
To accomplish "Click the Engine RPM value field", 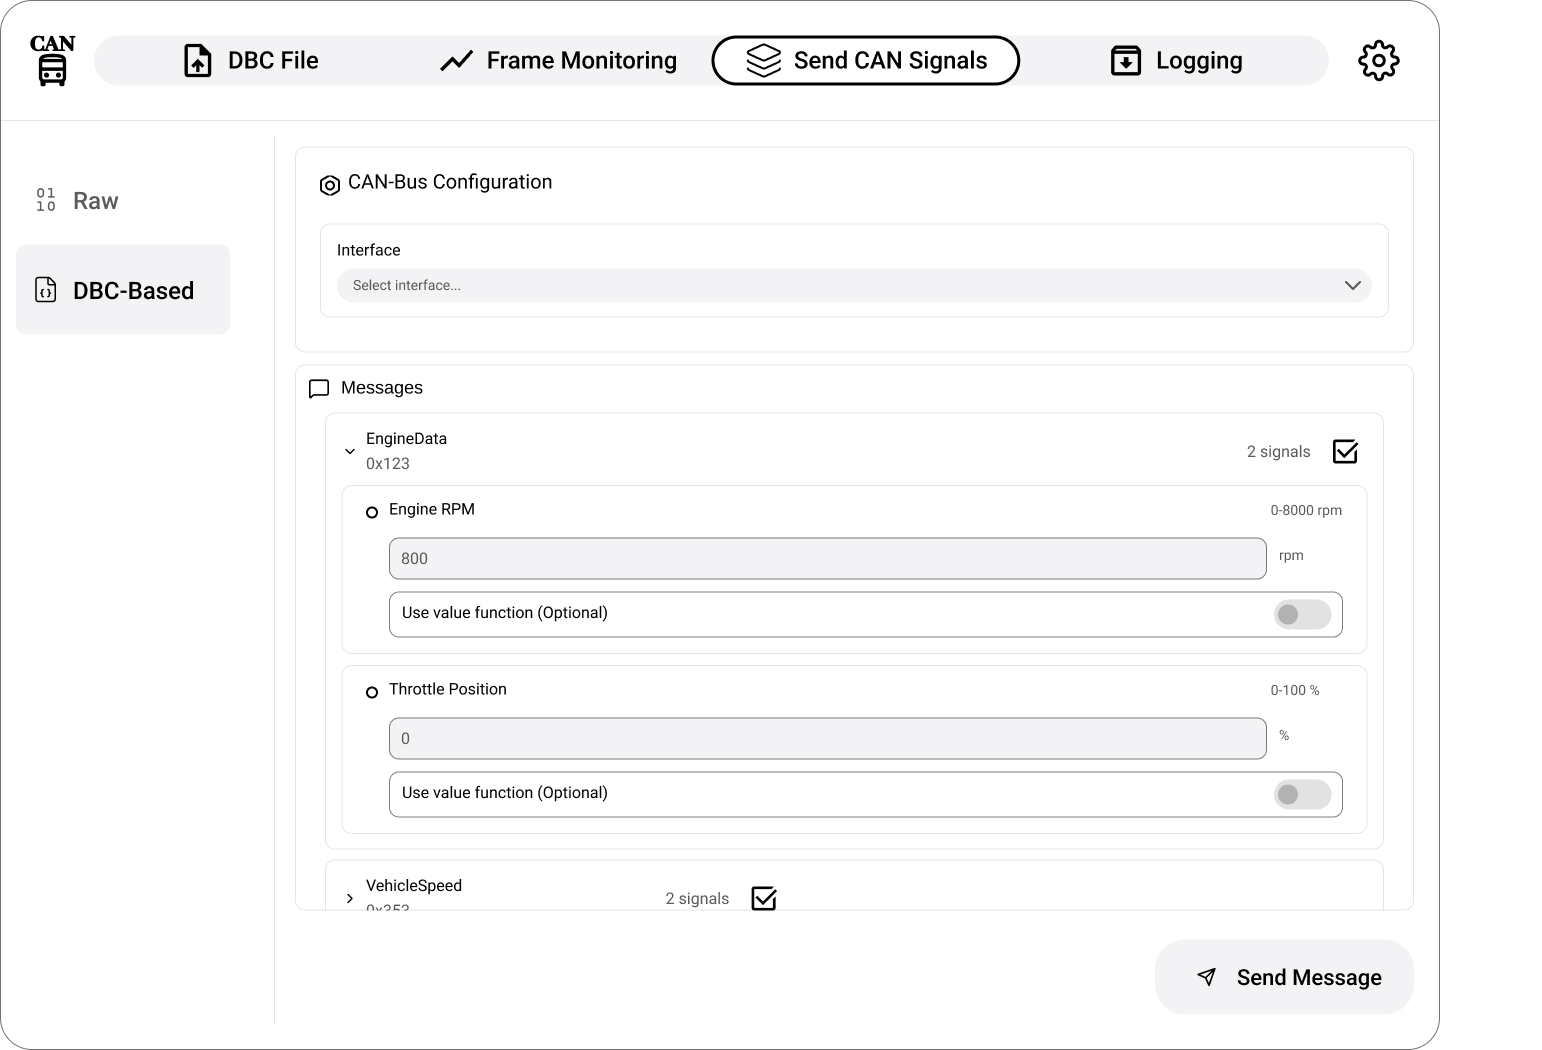I will (827, 559).
